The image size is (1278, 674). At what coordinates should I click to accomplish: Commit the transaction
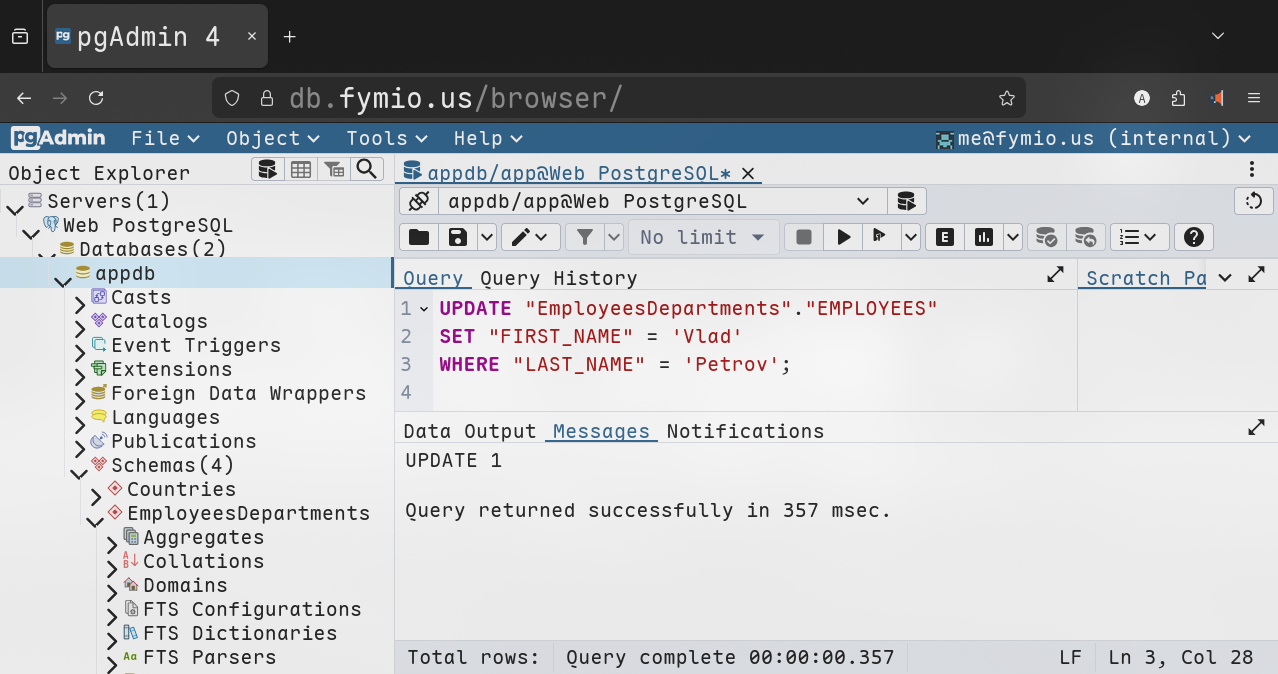coord(1046,237)
